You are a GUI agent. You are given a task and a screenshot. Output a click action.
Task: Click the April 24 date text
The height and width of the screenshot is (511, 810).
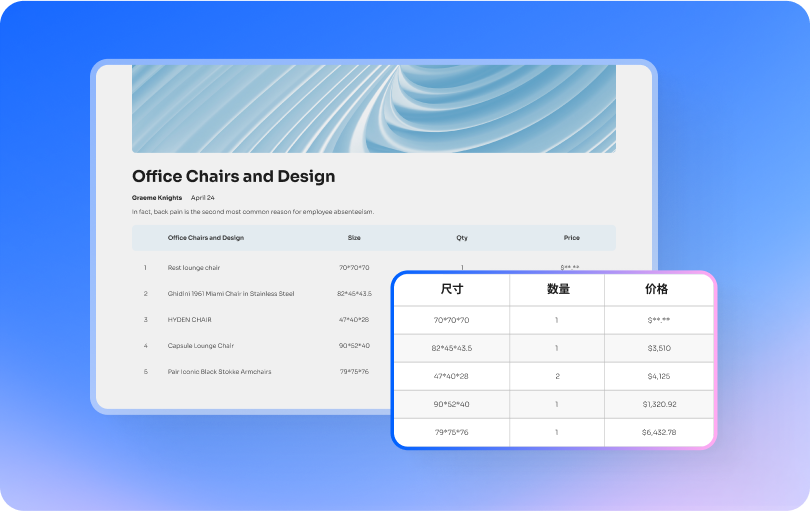pyautogui.click(x=202, y=198)
